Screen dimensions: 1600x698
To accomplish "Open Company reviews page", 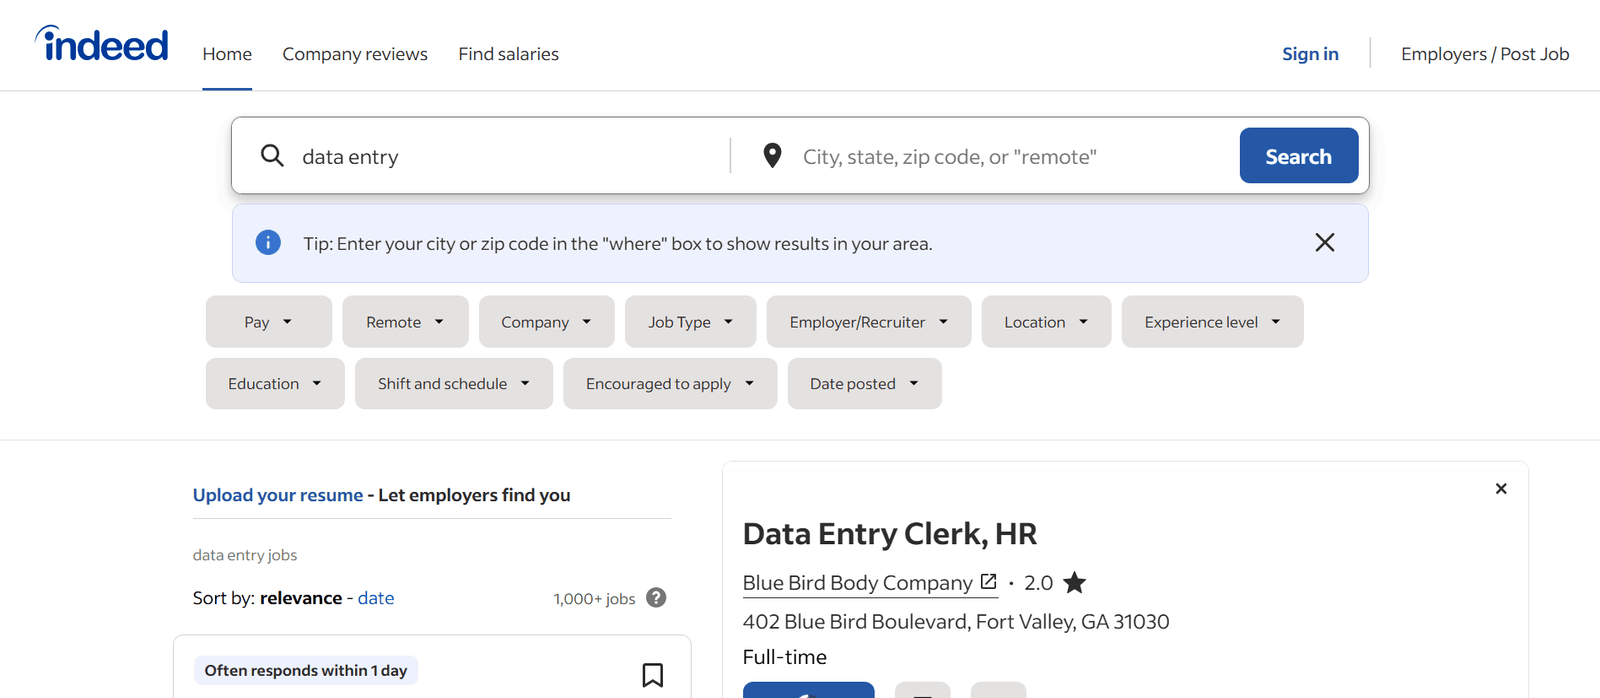I will click(355, 54).
